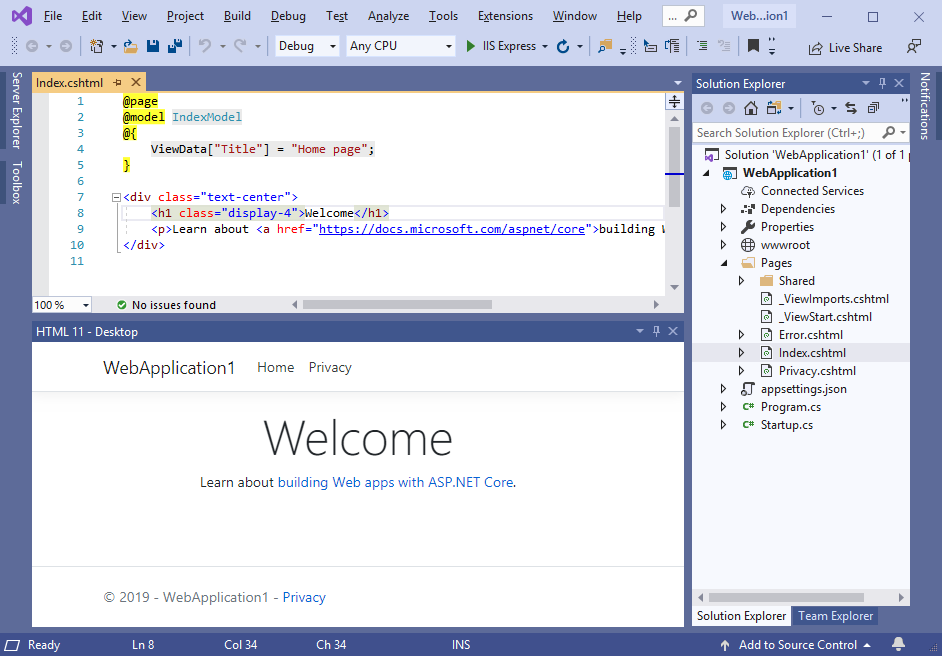Screen dimensions: 942x656
Task: Toggle pin on the Index.cshtml tab
Action: (x=118, y=83)
